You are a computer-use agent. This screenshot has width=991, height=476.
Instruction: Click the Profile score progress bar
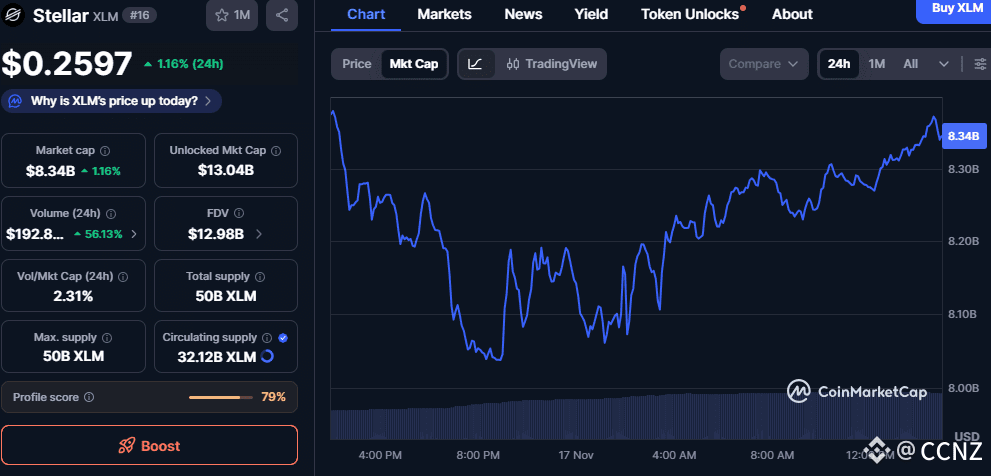tap(220, 397)
